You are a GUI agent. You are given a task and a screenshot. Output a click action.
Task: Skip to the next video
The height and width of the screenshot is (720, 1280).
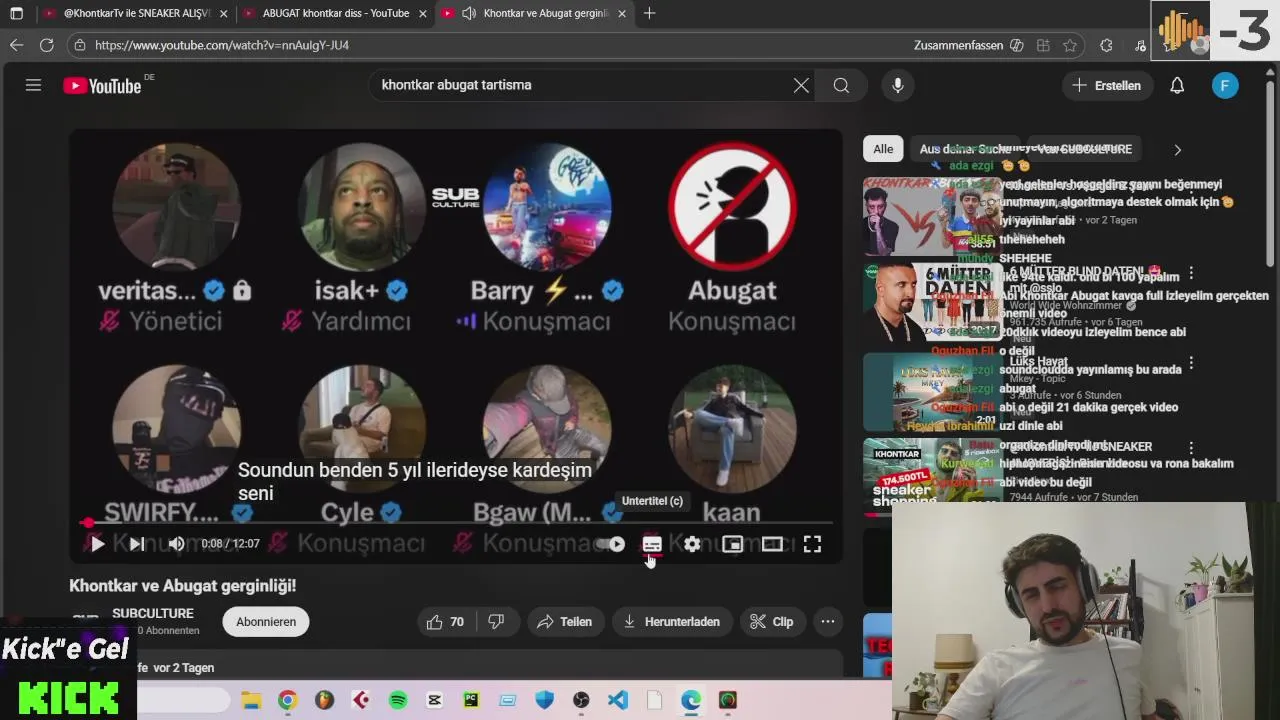click(137, 544)
